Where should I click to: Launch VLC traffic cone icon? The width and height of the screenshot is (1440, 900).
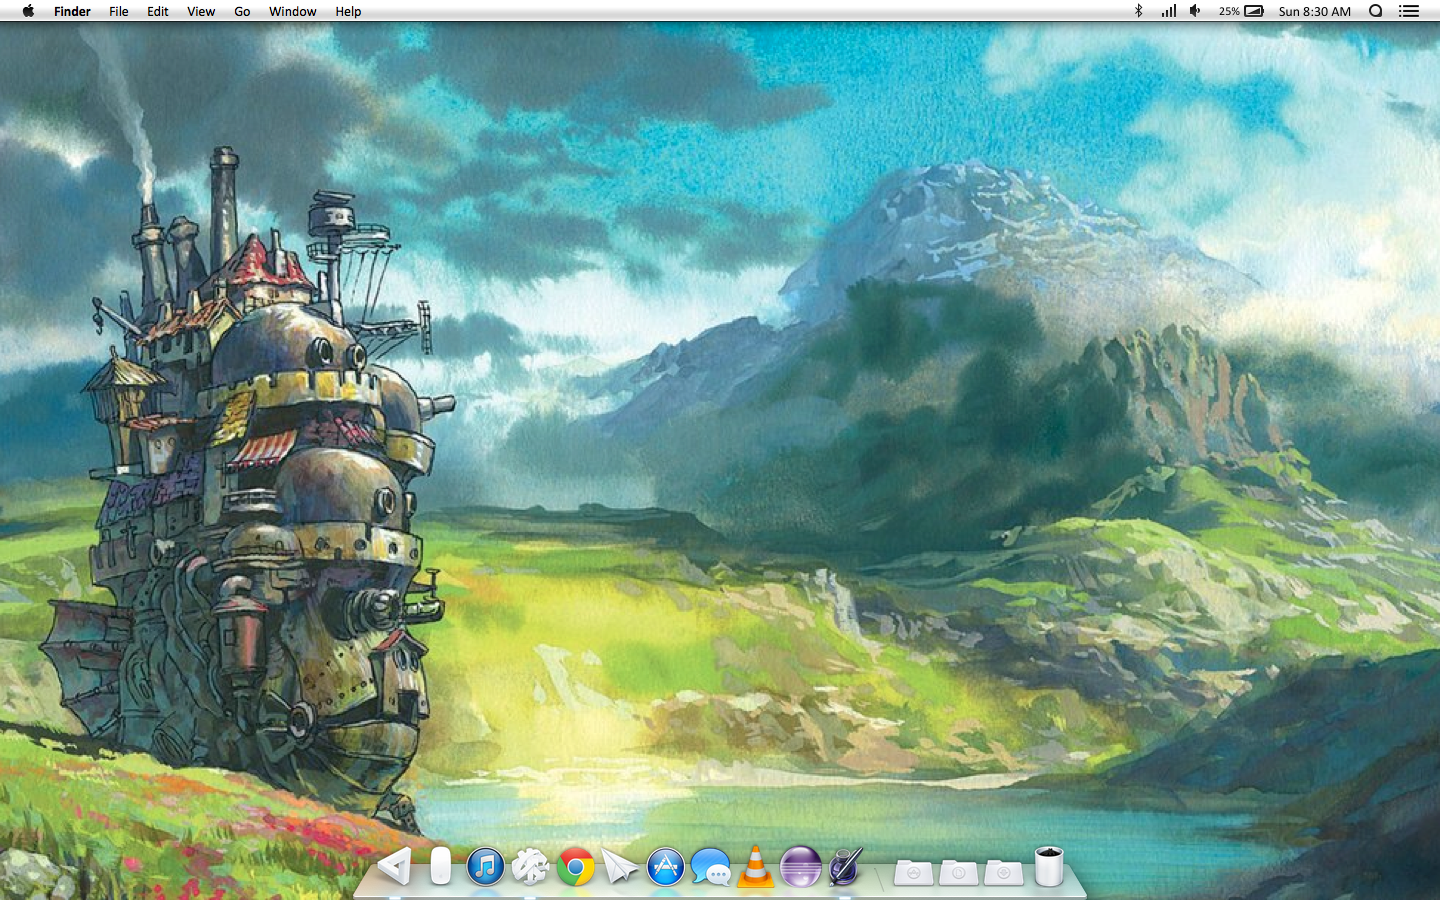click(x=756, y=866)
